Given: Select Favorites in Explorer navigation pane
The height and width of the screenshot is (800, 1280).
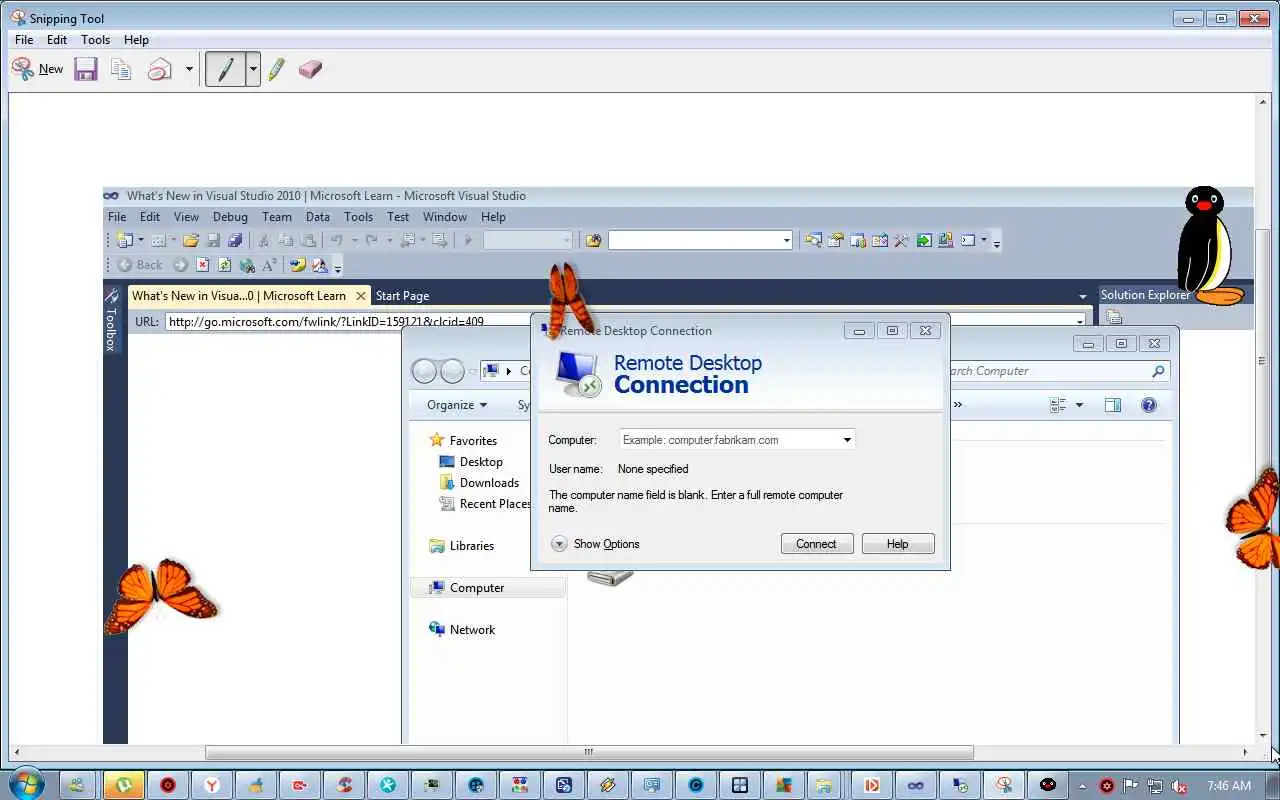Looking at the screenshot, I should click(462, 441).
